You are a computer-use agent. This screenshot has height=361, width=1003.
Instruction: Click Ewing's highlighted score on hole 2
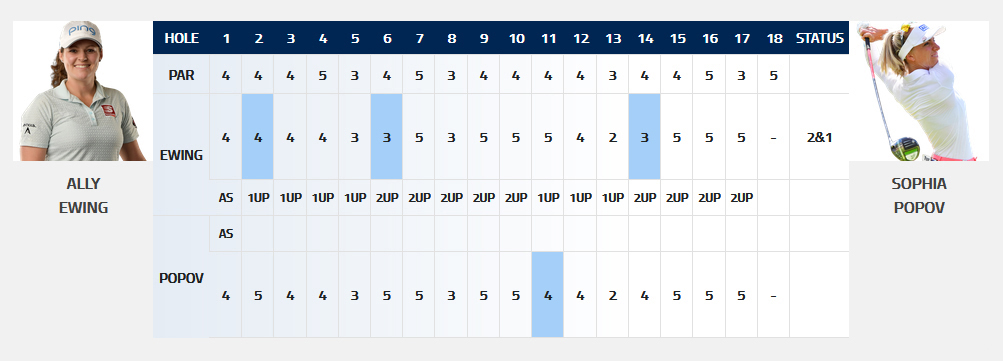[258, 137]
